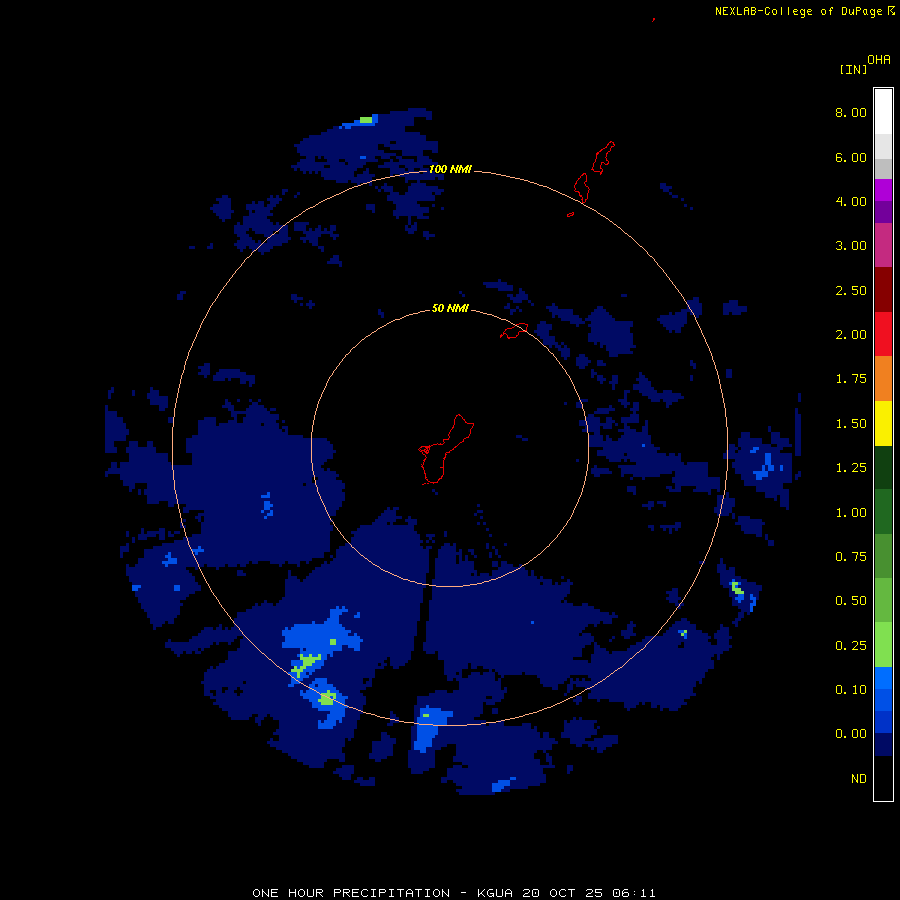The width and height of the screenshot is (900, 900).
Task: Click the 0.75 legend value
Action: [x=851, y=557]
